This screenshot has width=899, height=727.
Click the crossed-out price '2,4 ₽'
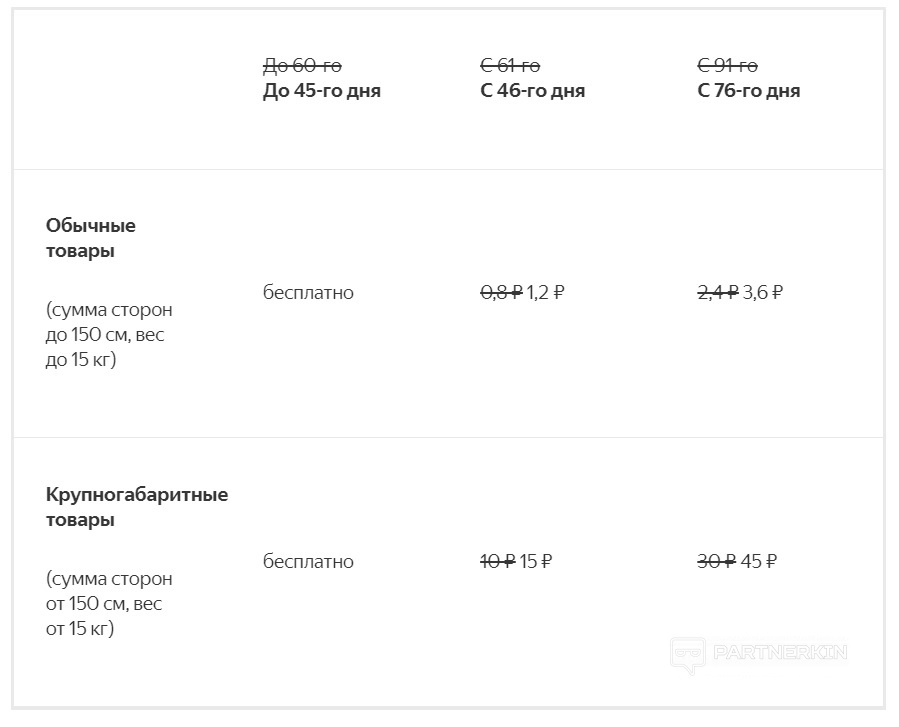[717, 293]
